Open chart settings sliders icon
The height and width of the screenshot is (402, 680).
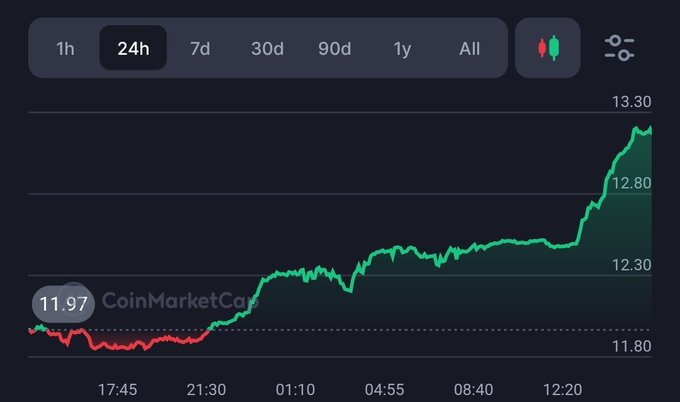[x=619, y=48]
